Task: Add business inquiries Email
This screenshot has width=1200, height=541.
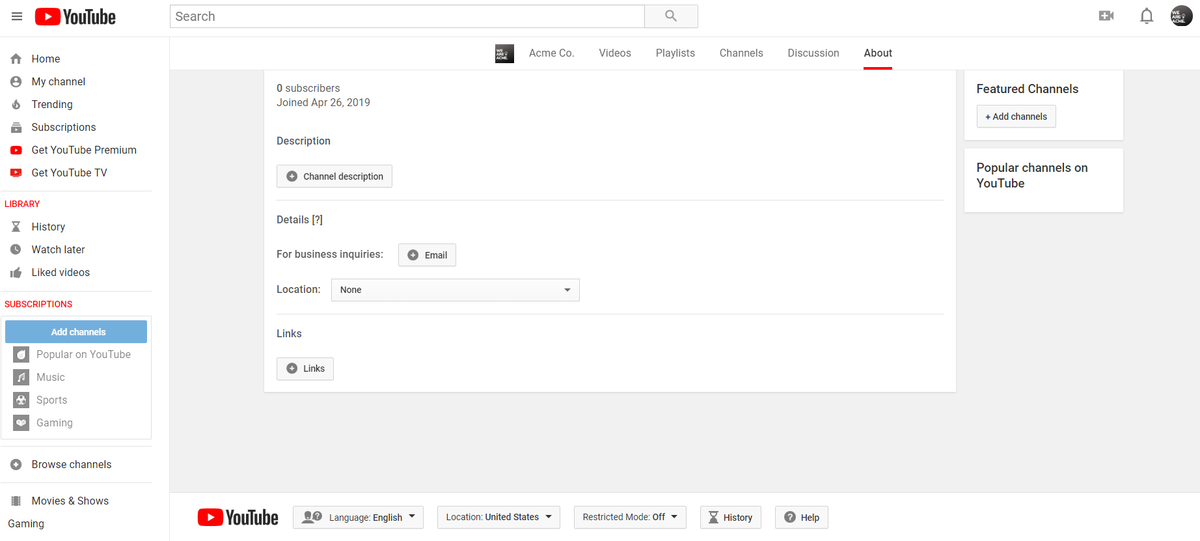Action: point(427,255)
